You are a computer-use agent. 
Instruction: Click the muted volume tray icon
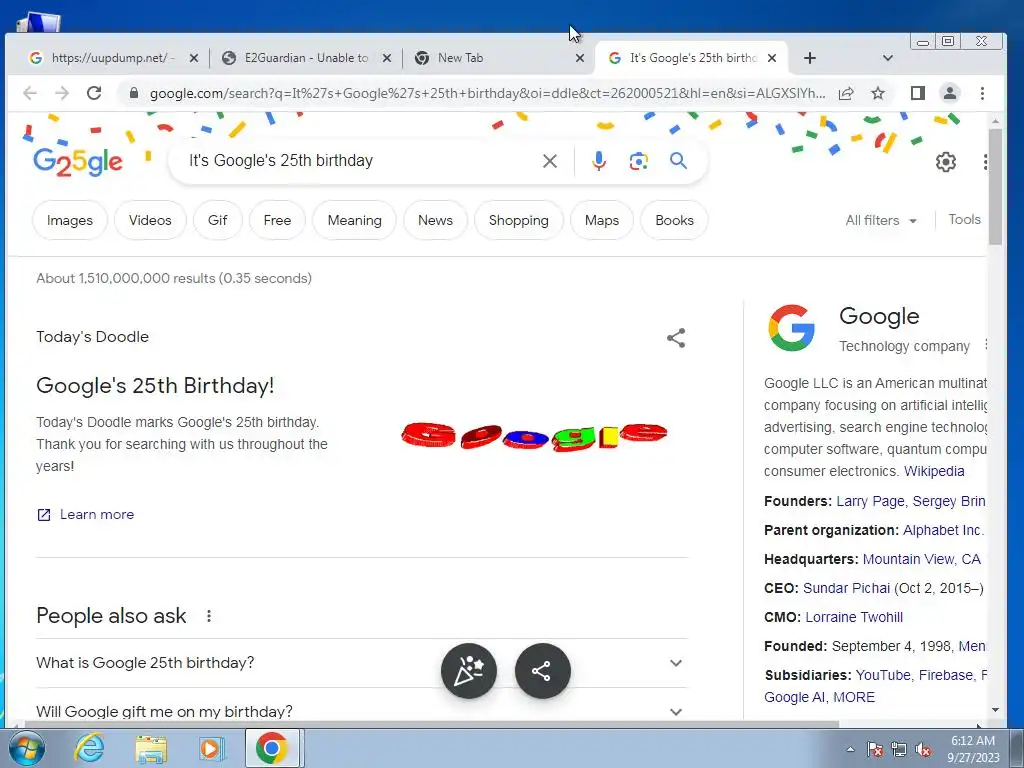click(923, 750)
